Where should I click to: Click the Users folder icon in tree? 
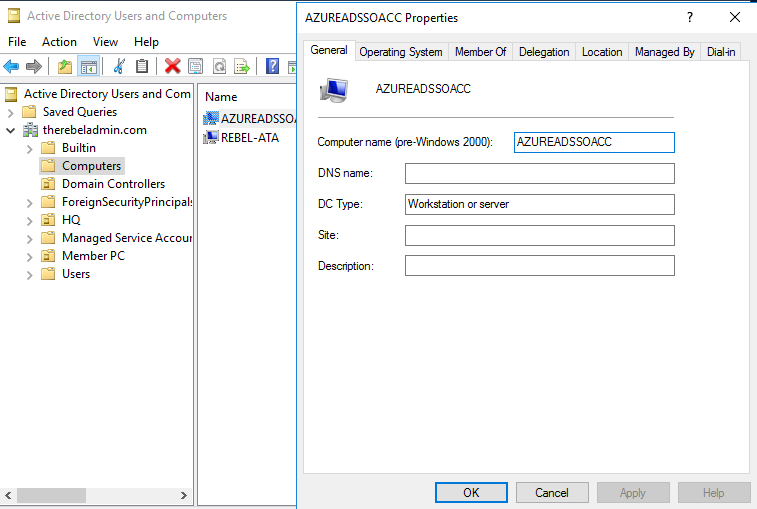point(48,274)
